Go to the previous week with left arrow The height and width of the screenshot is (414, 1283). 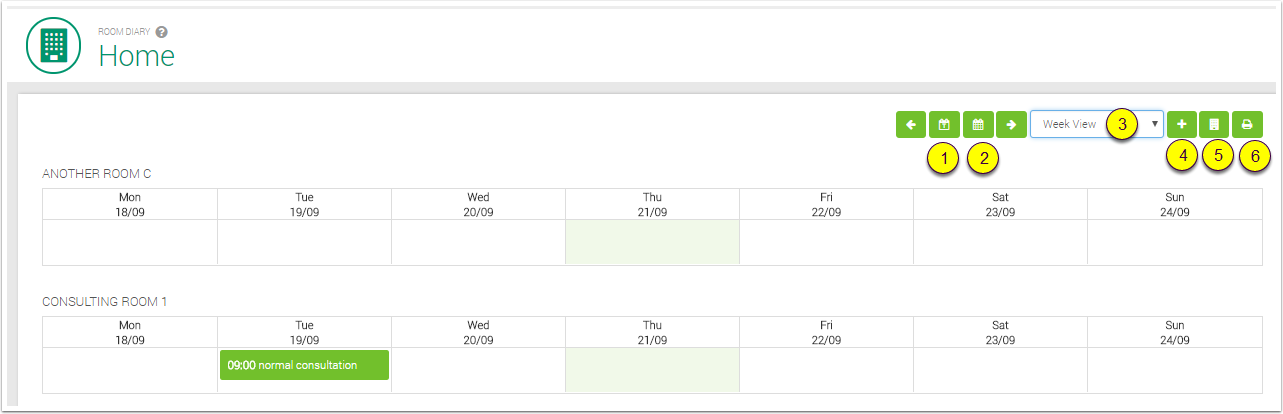click(x=910, y=124)
